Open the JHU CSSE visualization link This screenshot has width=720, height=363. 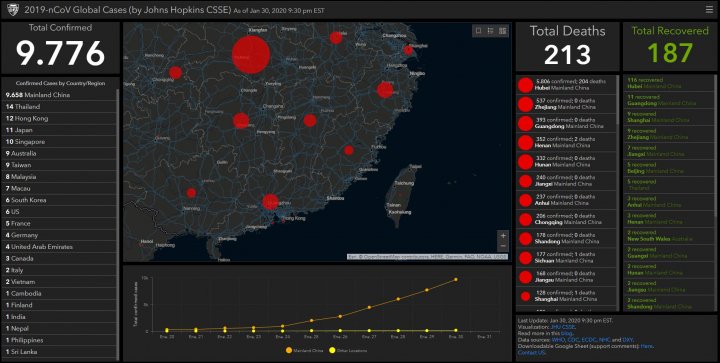(x=562, y=327)
